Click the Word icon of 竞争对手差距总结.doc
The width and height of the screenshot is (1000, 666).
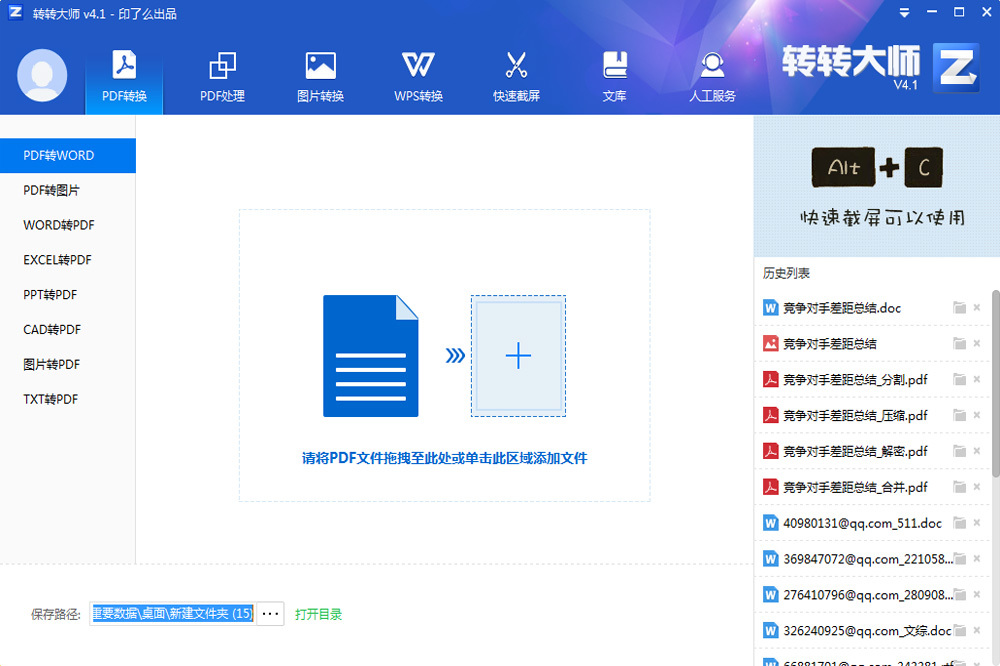click(x=770, y=308)
